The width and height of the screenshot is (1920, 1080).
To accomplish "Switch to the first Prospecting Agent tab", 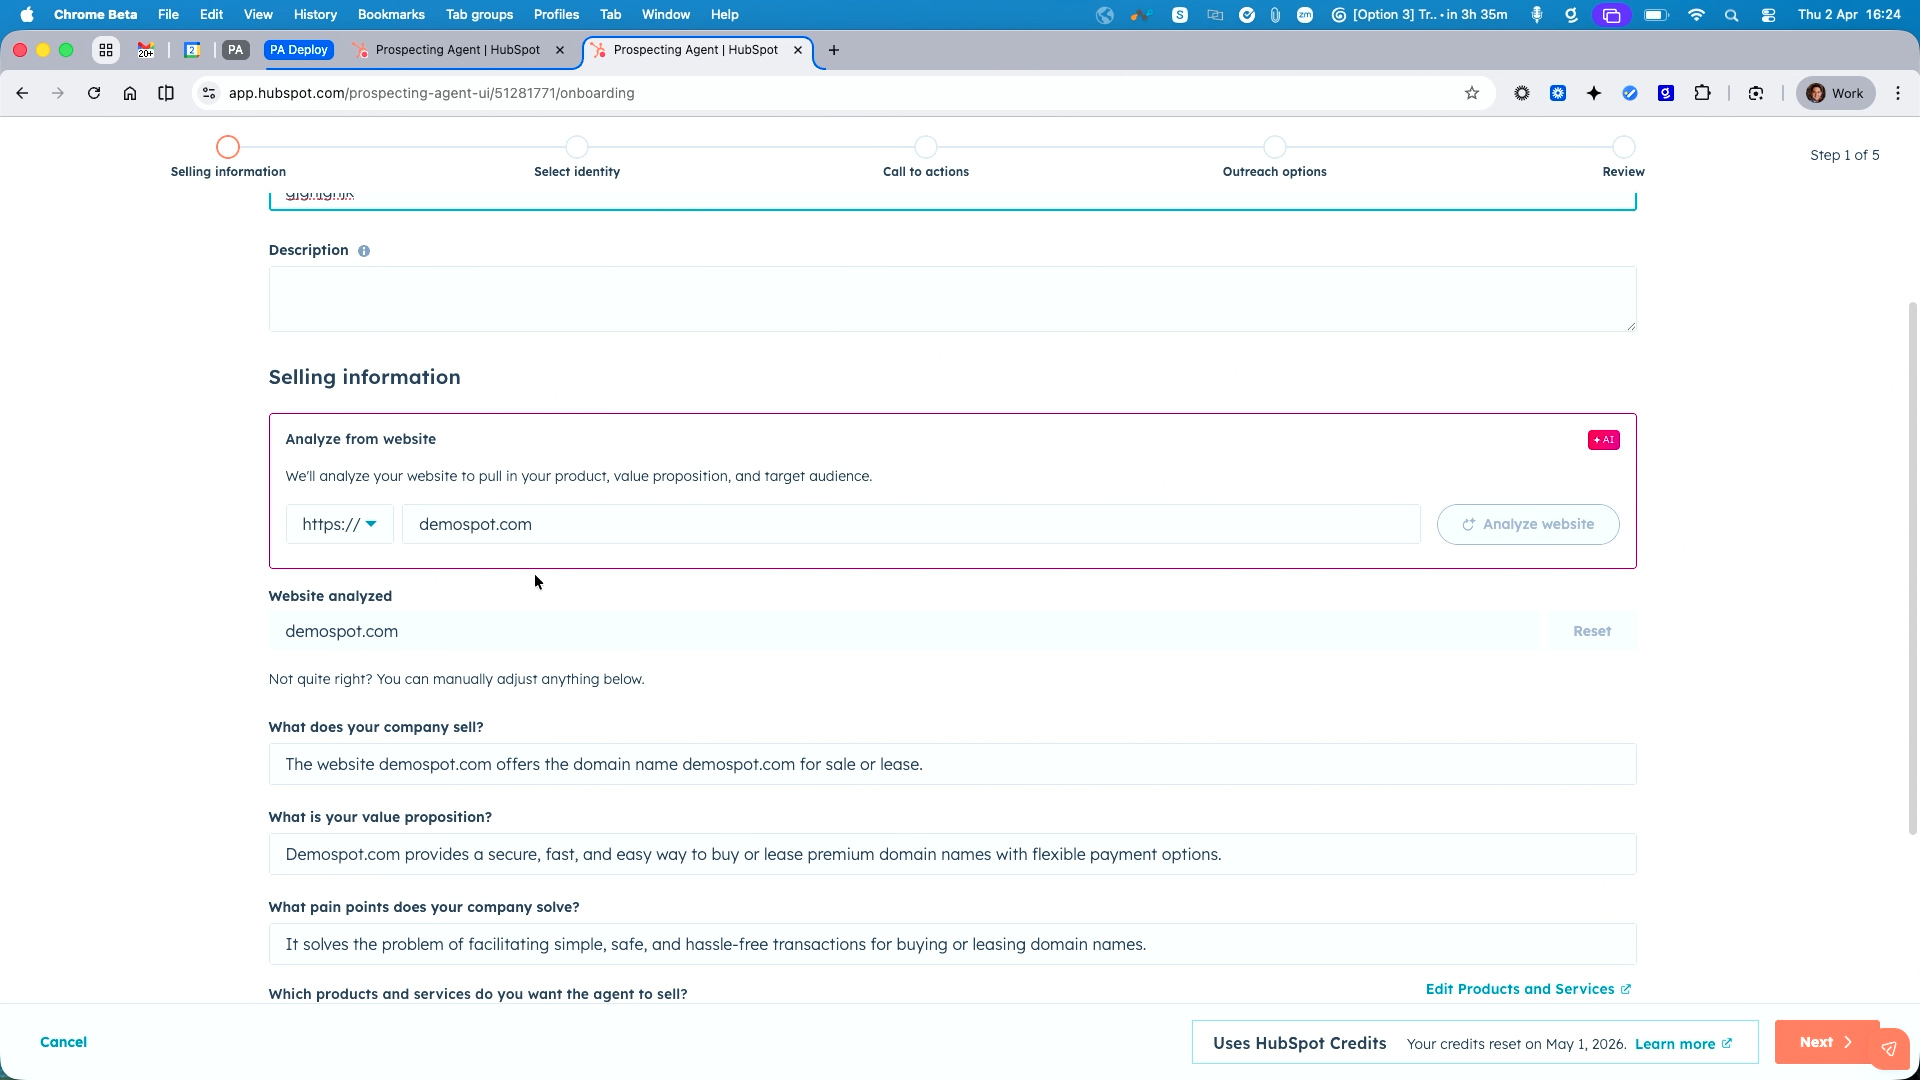I will [450, 49].
